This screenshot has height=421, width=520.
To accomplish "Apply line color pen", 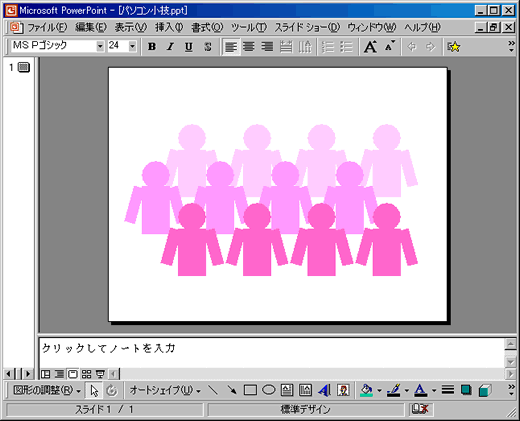I will [394, 390].
